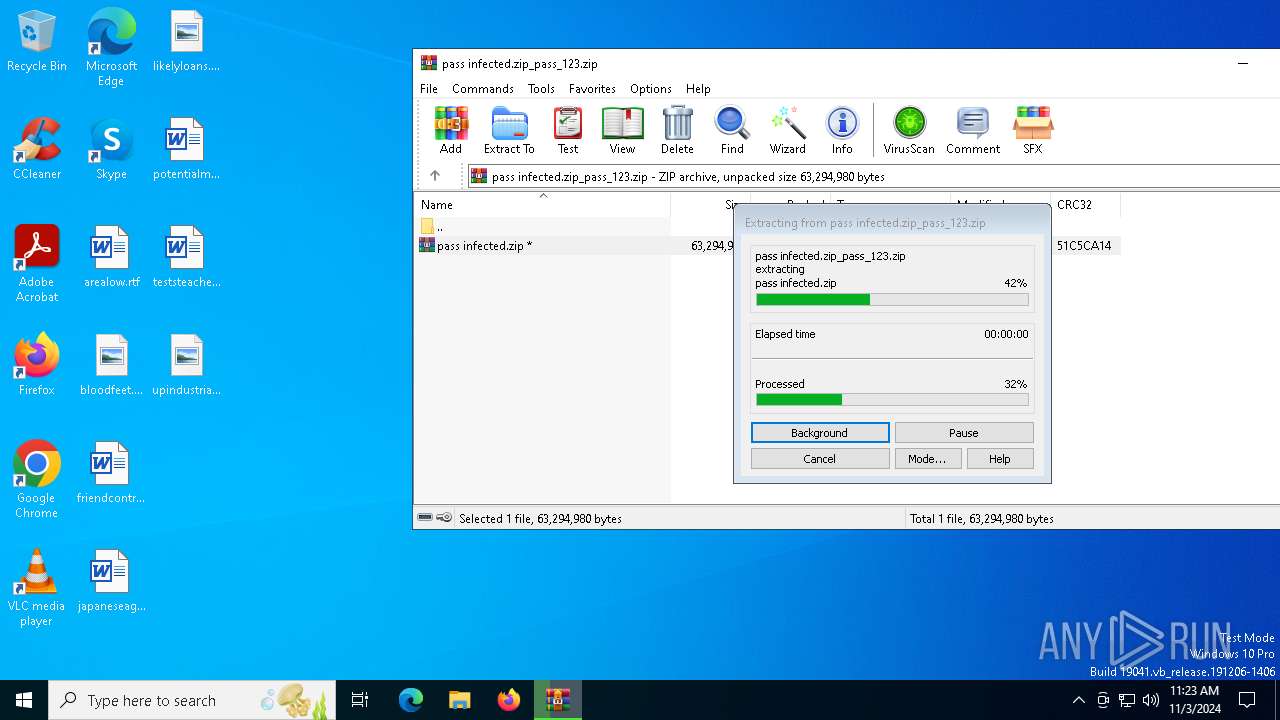Viewport: 1280px width, 720px height.
Task: Click 'Total 1 file, 63,294,980 bytes' status text
Action: coord(982,518)
